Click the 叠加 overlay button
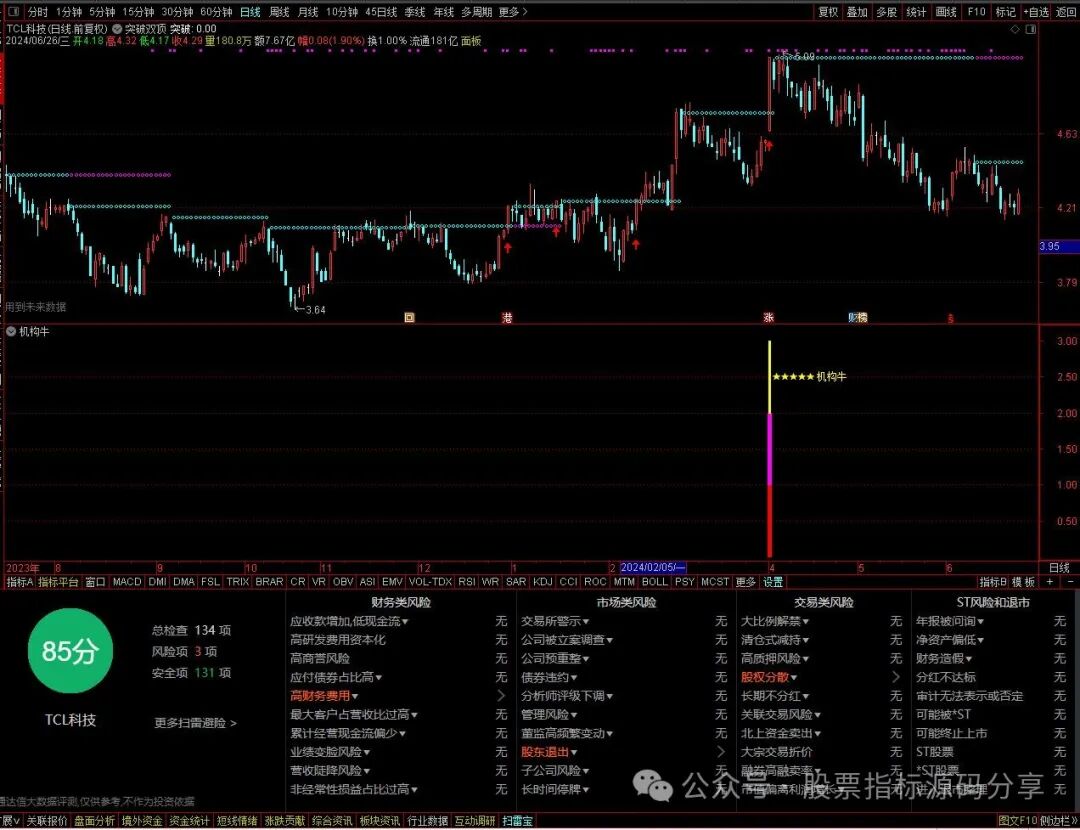This screenshot has height=830, width=1080. tap(857, 12)
